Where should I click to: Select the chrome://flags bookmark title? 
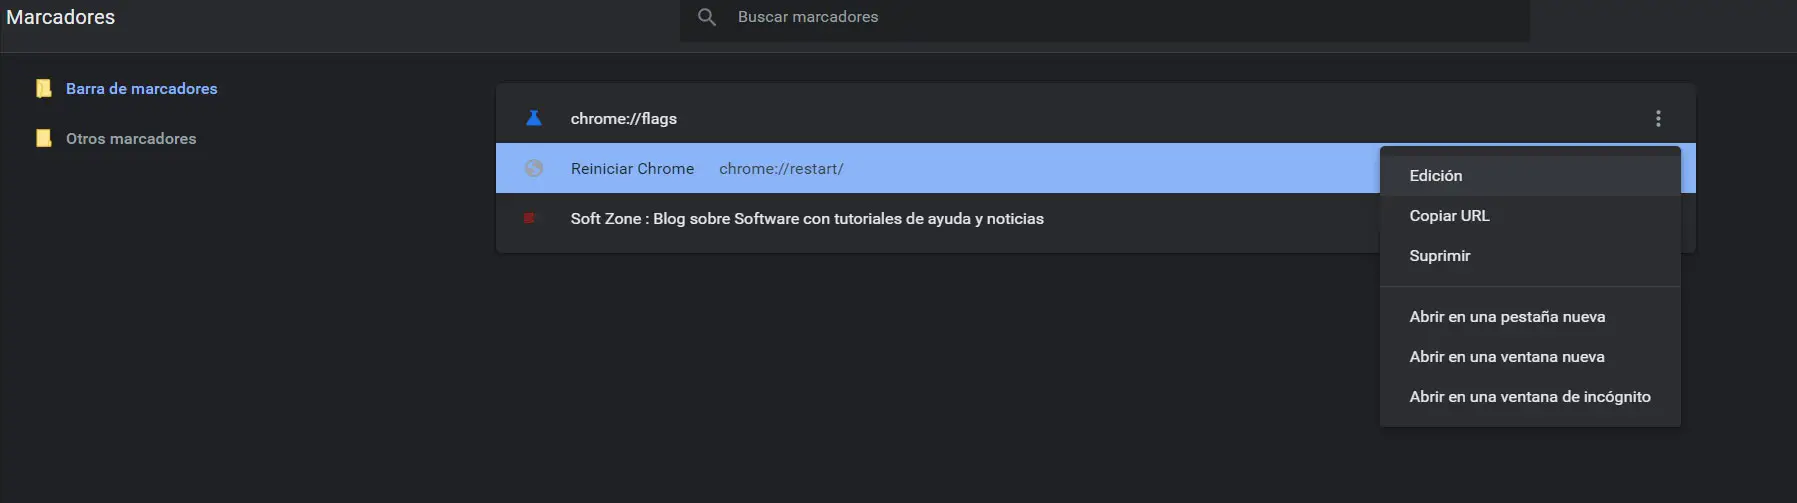(623, 119)
